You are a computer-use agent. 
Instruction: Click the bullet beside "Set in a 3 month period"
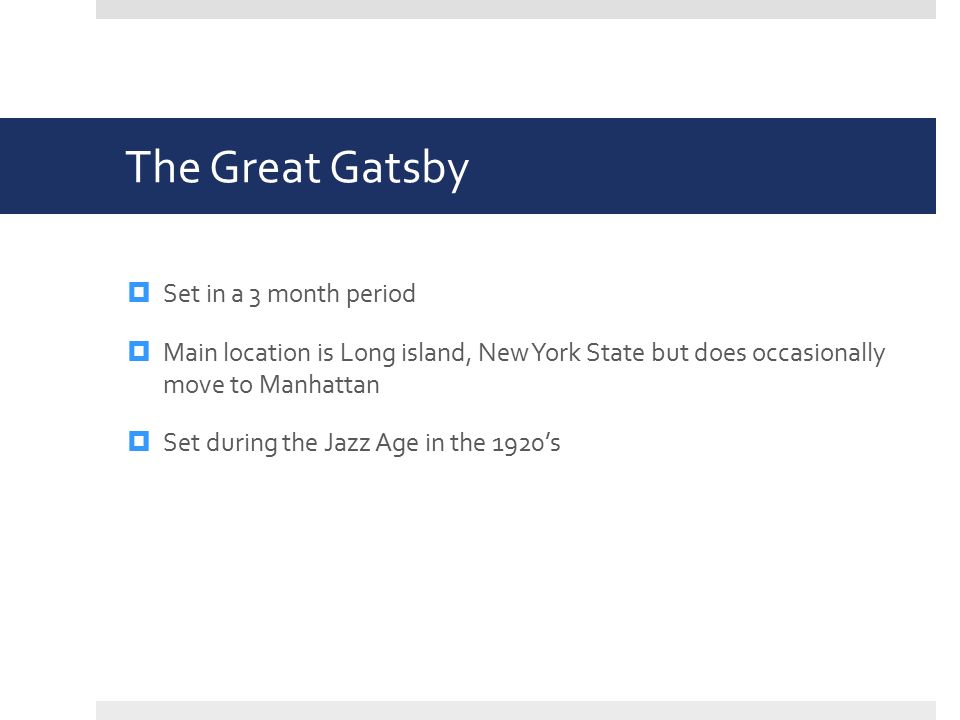139,292
